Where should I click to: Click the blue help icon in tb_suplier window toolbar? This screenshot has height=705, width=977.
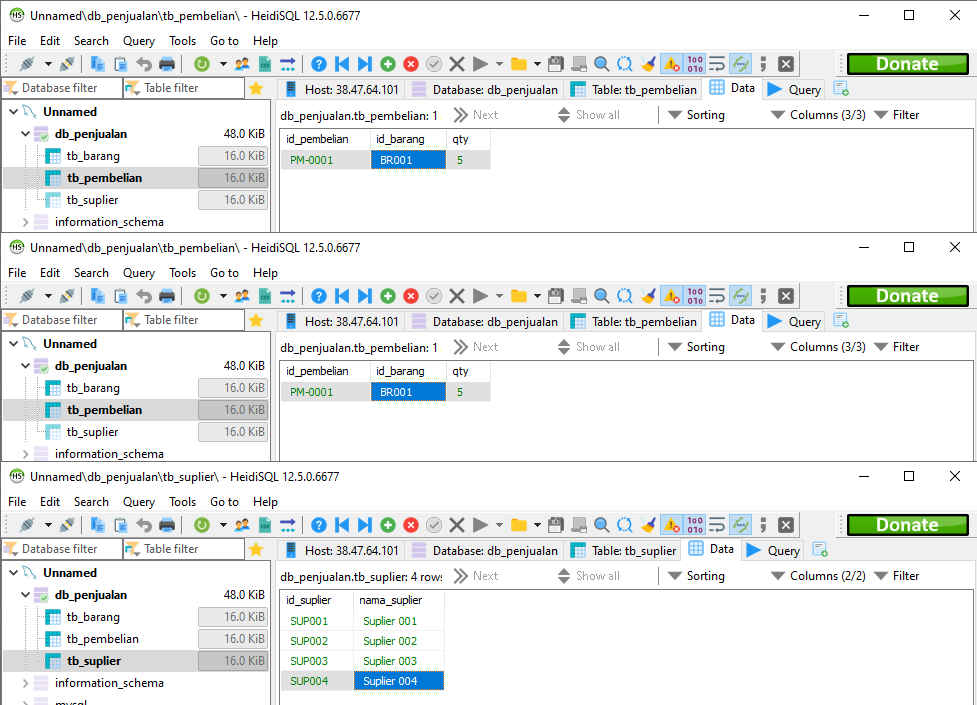319,525
